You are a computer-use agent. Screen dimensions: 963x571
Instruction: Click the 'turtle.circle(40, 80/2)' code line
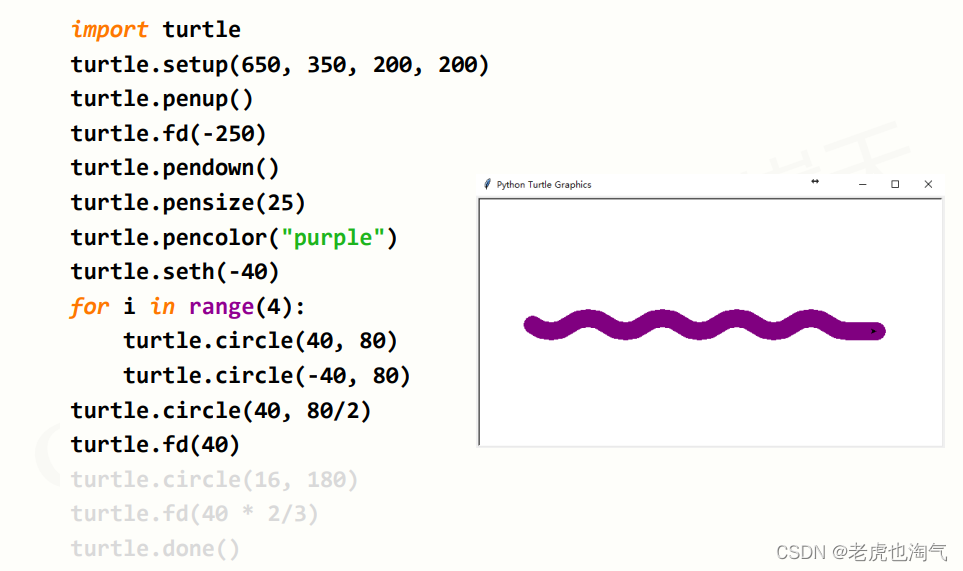click(x=220, y=410)
